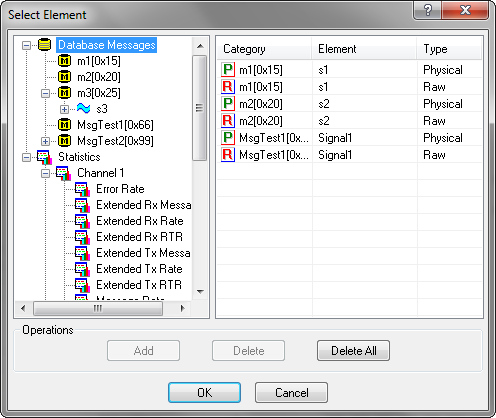Click the Error Rate statistics icon
This screenshot has height=418, width=496.
82,189
